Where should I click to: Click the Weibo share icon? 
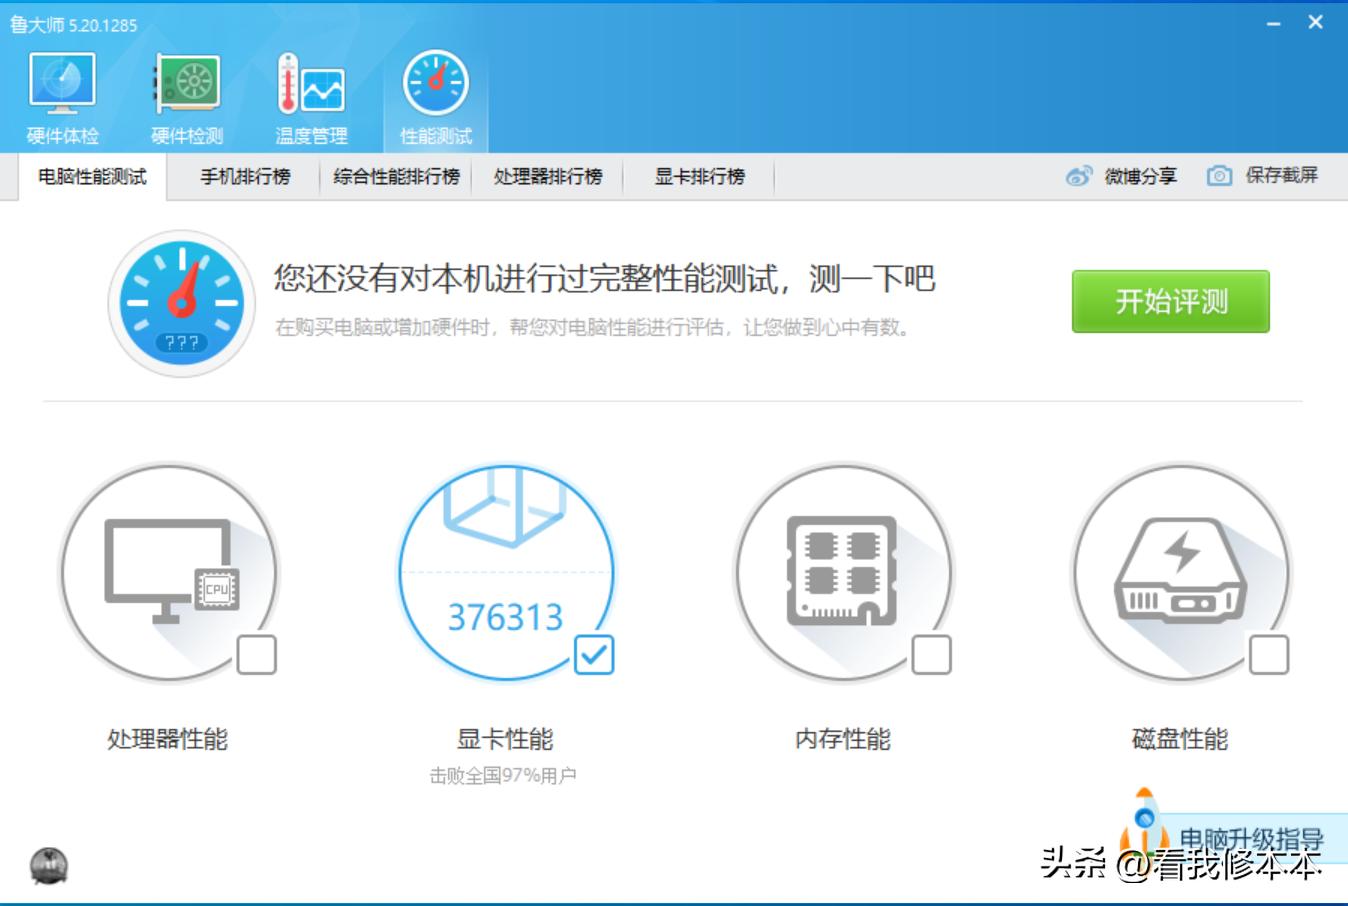[x=1078, y=175]
